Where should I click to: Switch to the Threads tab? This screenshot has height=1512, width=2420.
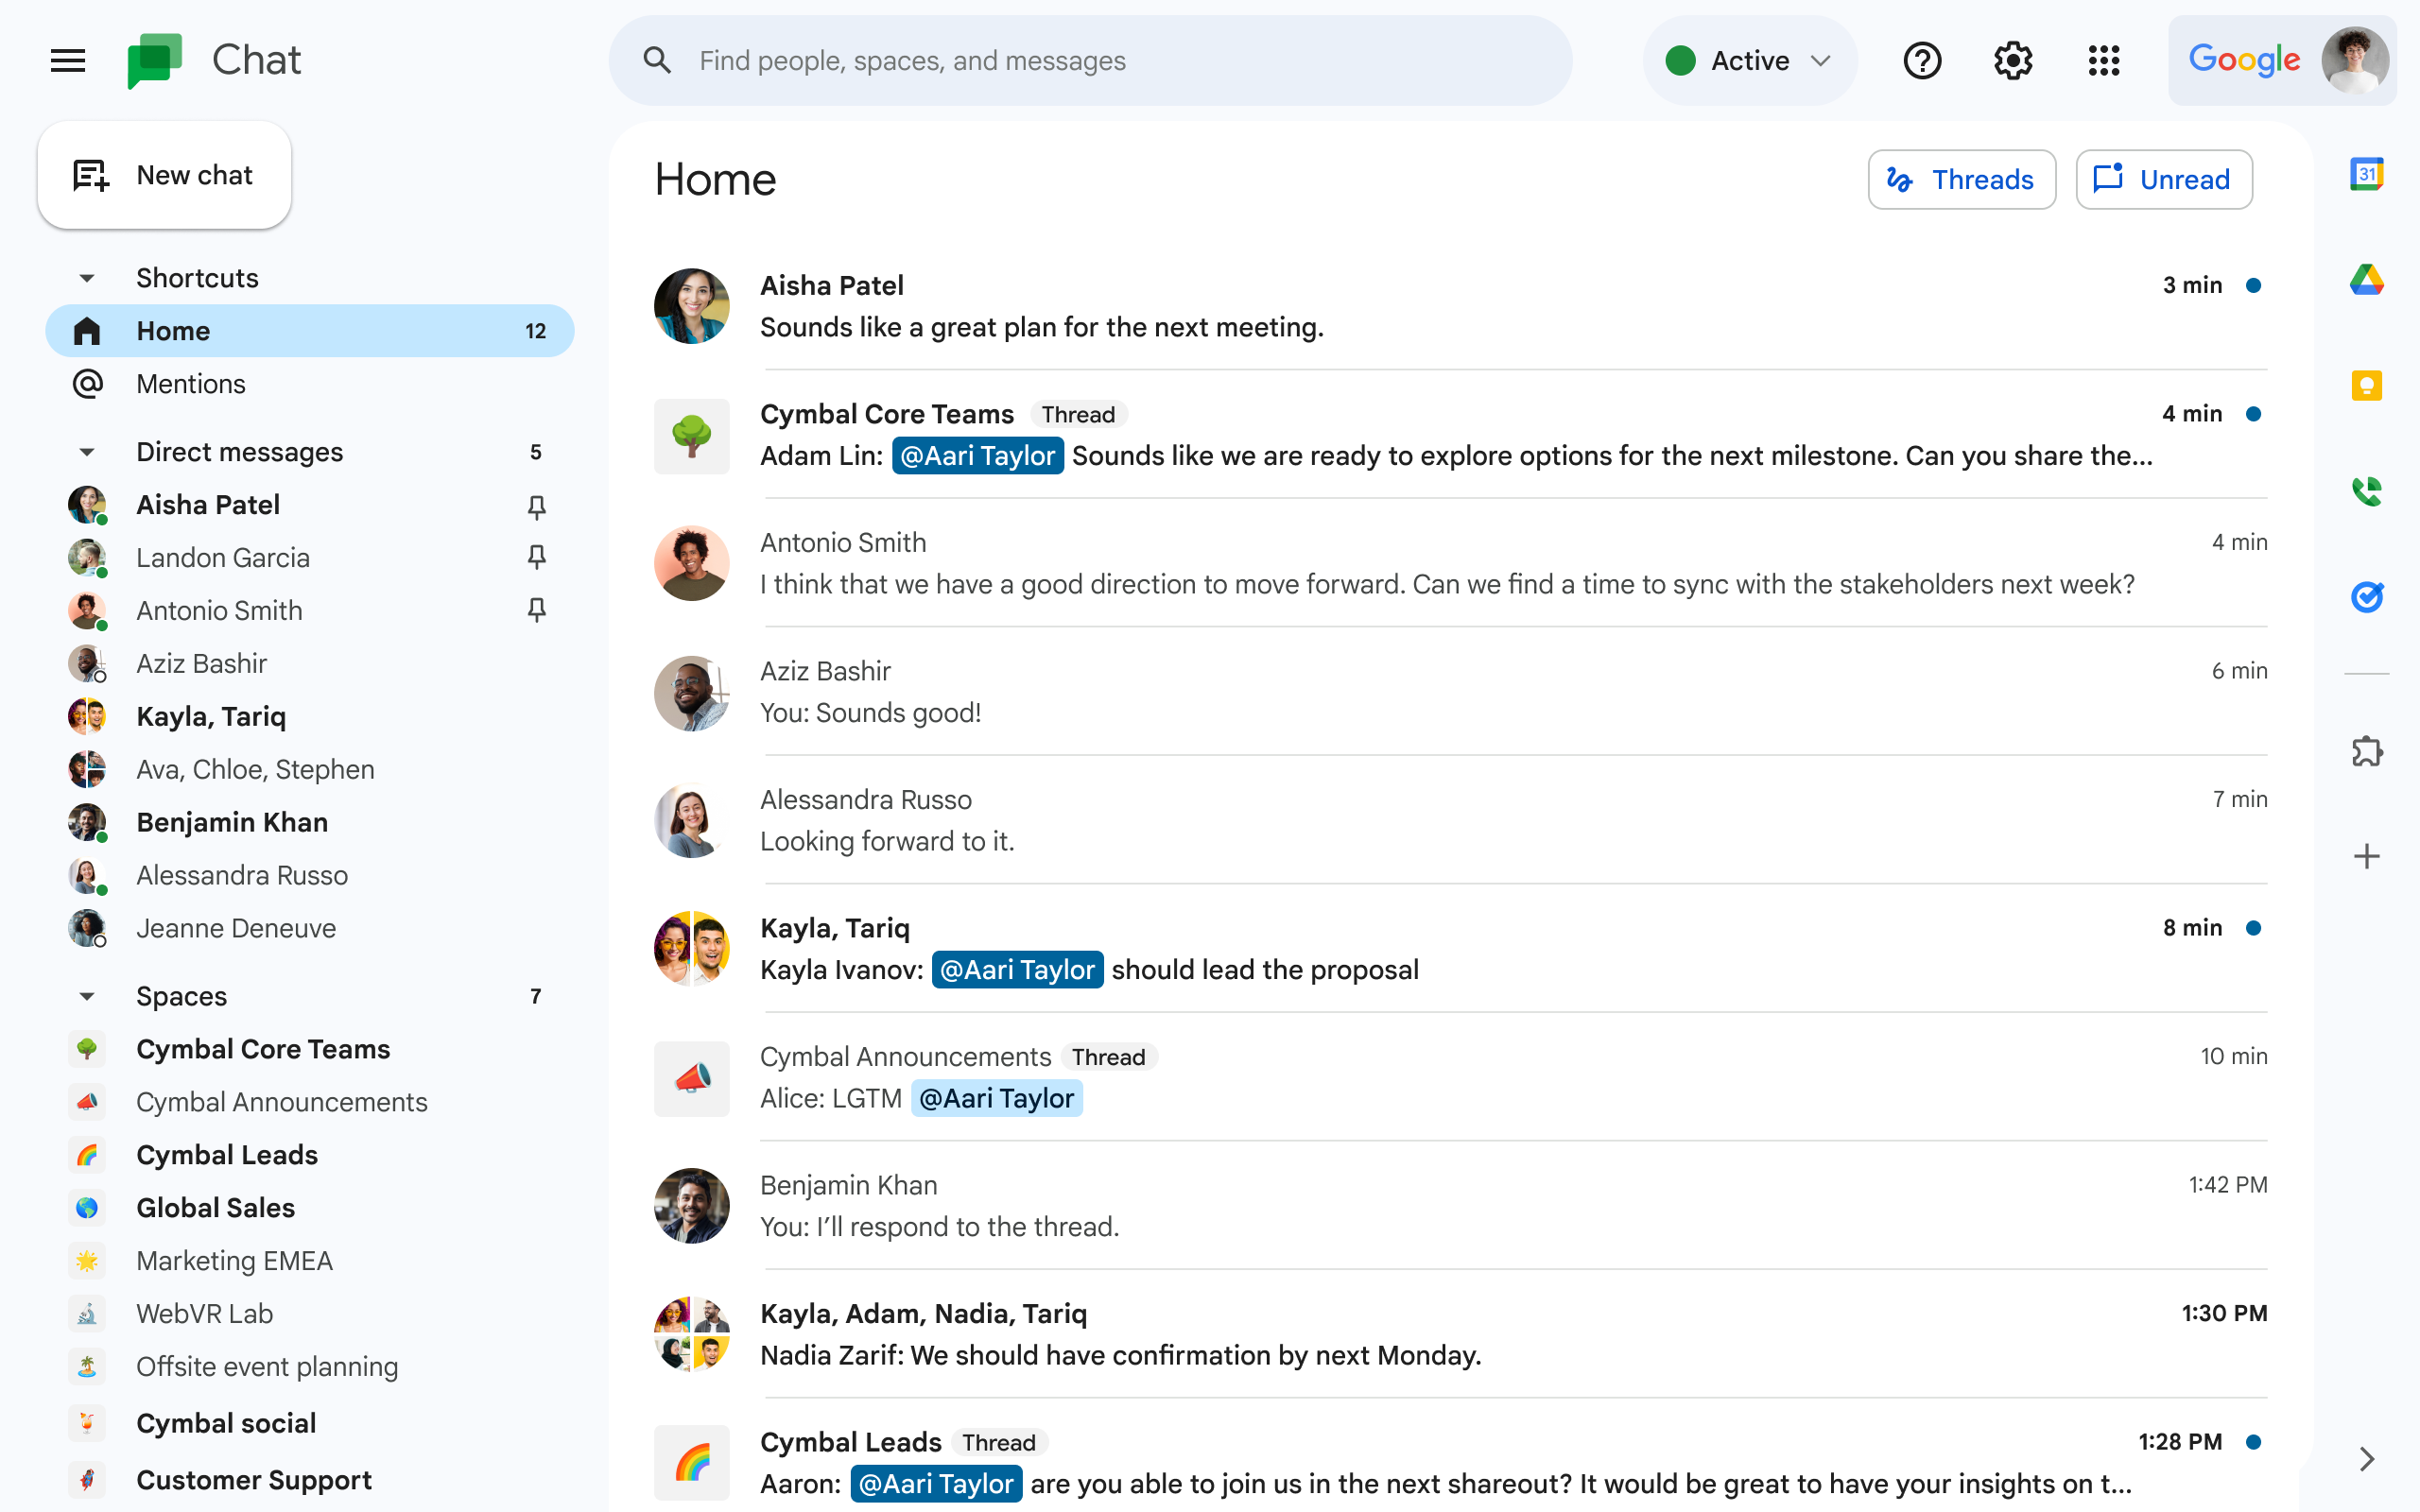pyautogui.click(x=1962, y=180)
